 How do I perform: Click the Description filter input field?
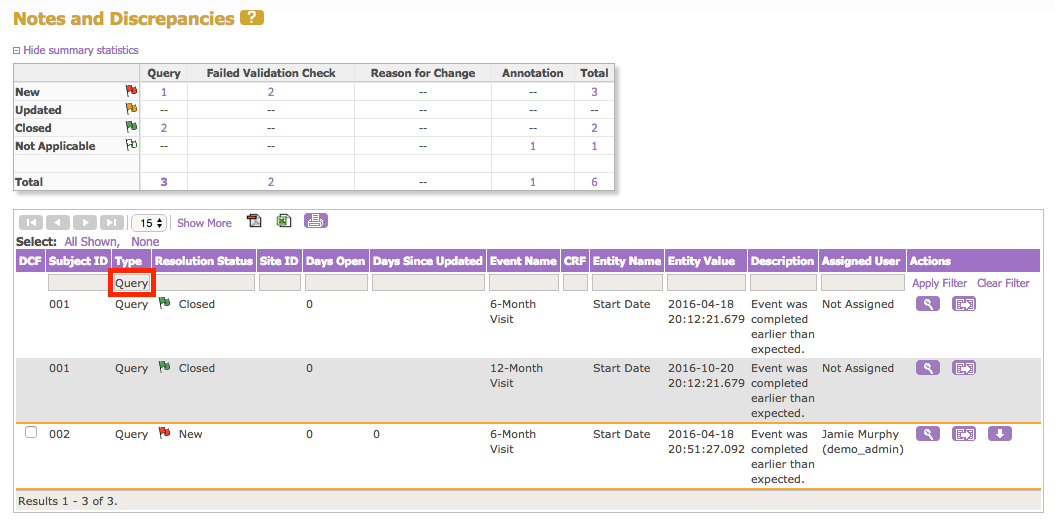783,283
